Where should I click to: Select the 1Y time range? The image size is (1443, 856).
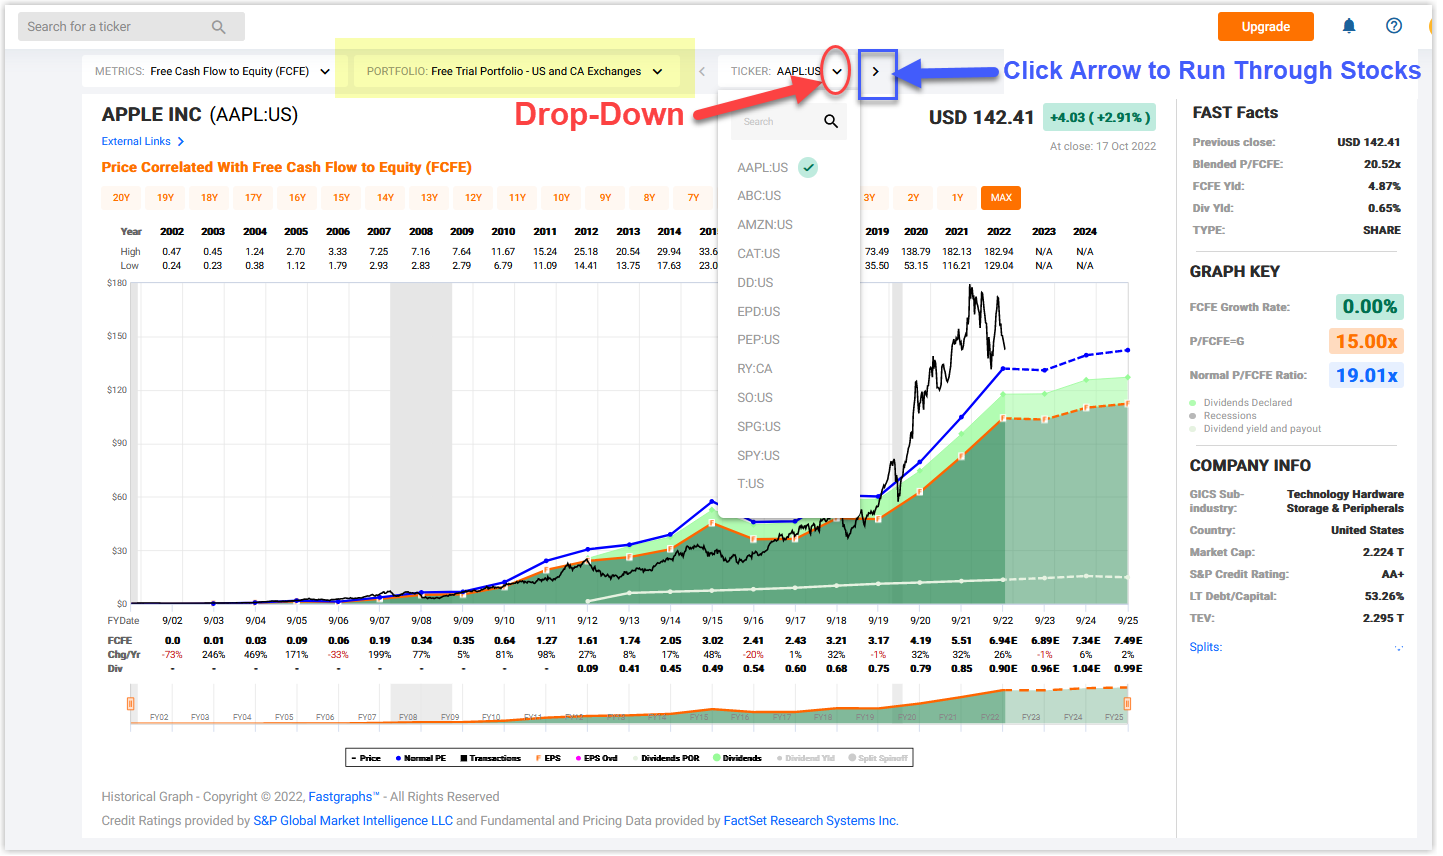point(957,198)
